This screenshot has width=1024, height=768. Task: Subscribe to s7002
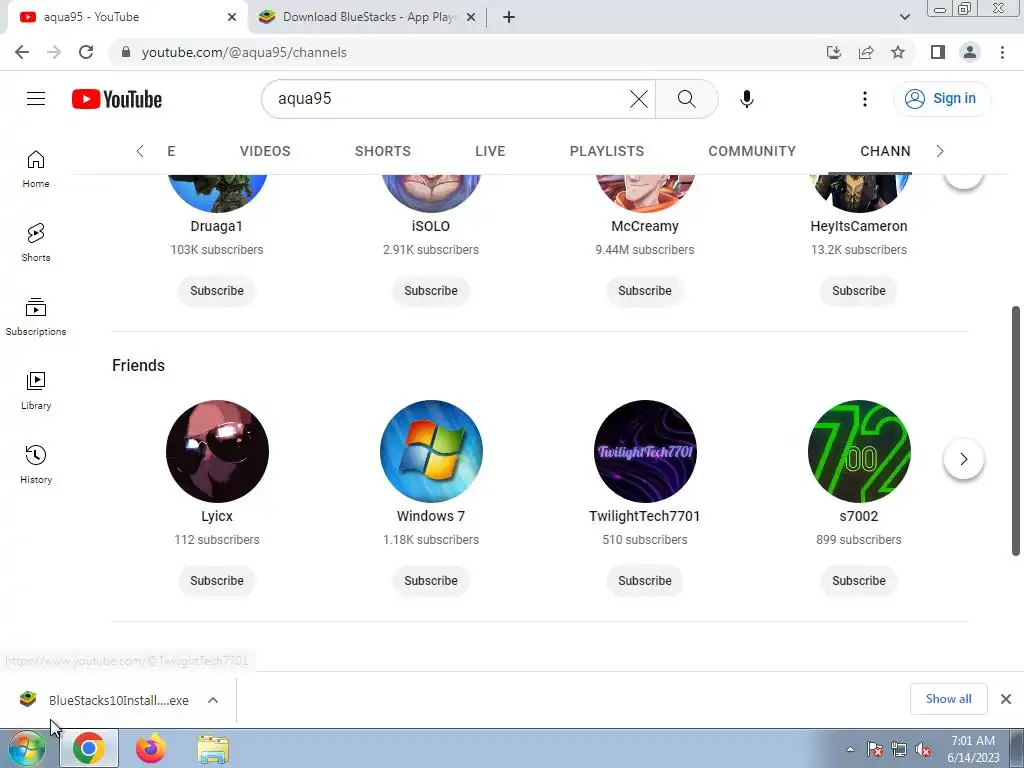click(859, 581)
